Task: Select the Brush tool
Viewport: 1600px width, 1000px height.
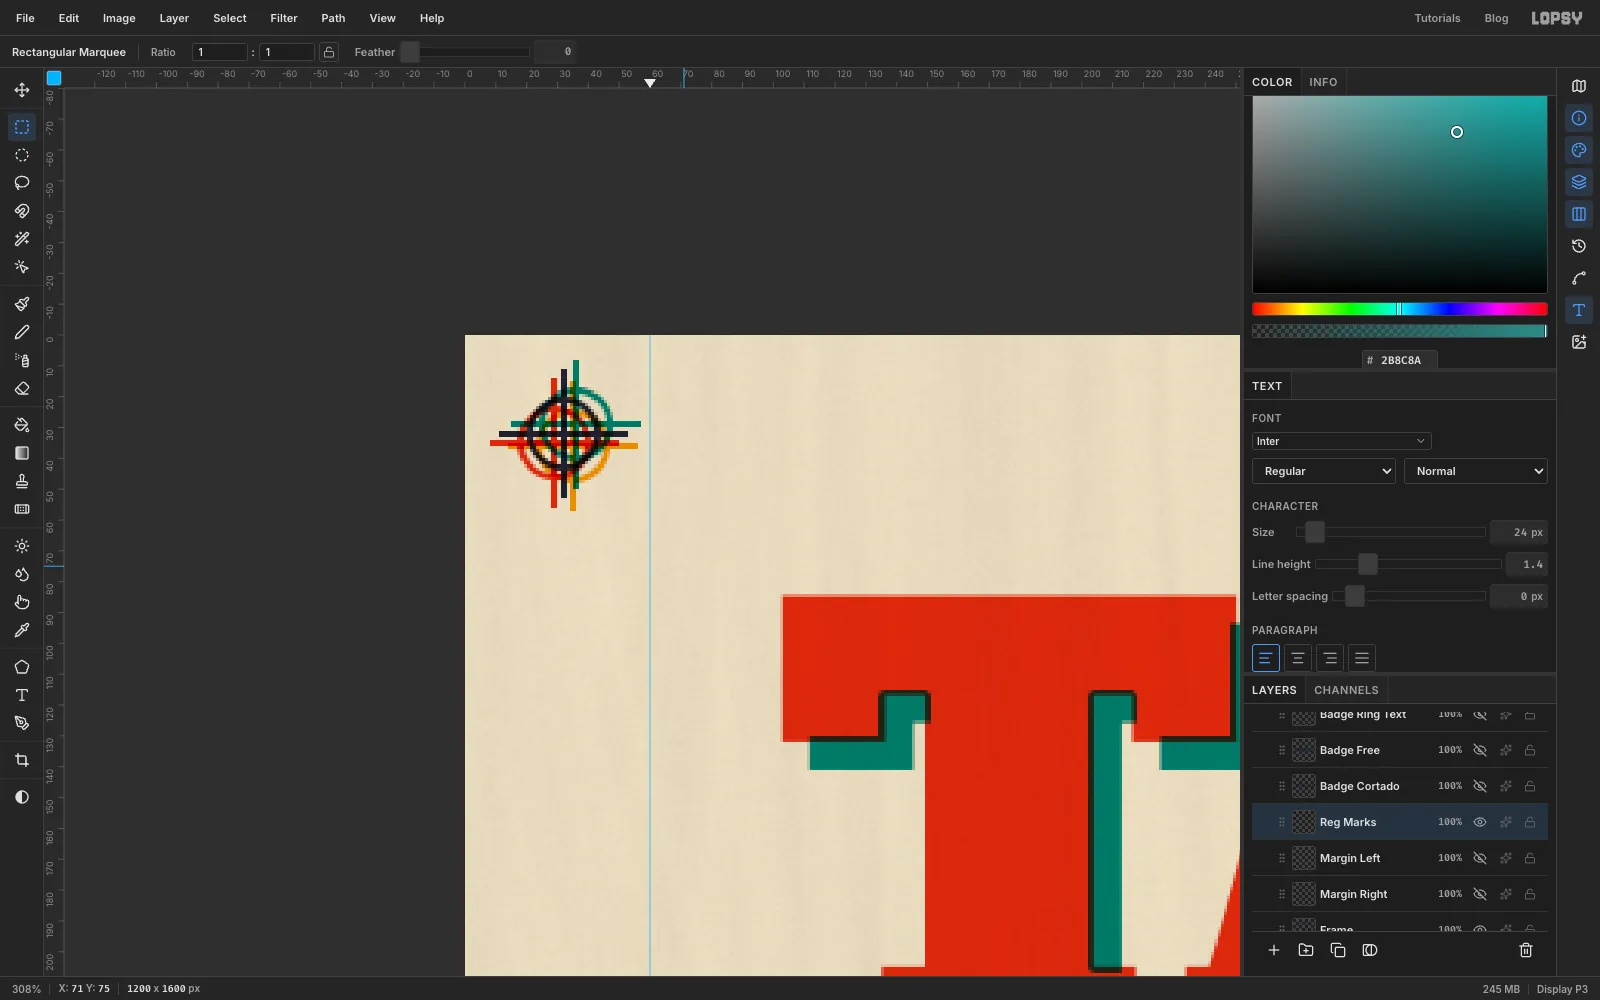Action: click(x=22, y=304)
